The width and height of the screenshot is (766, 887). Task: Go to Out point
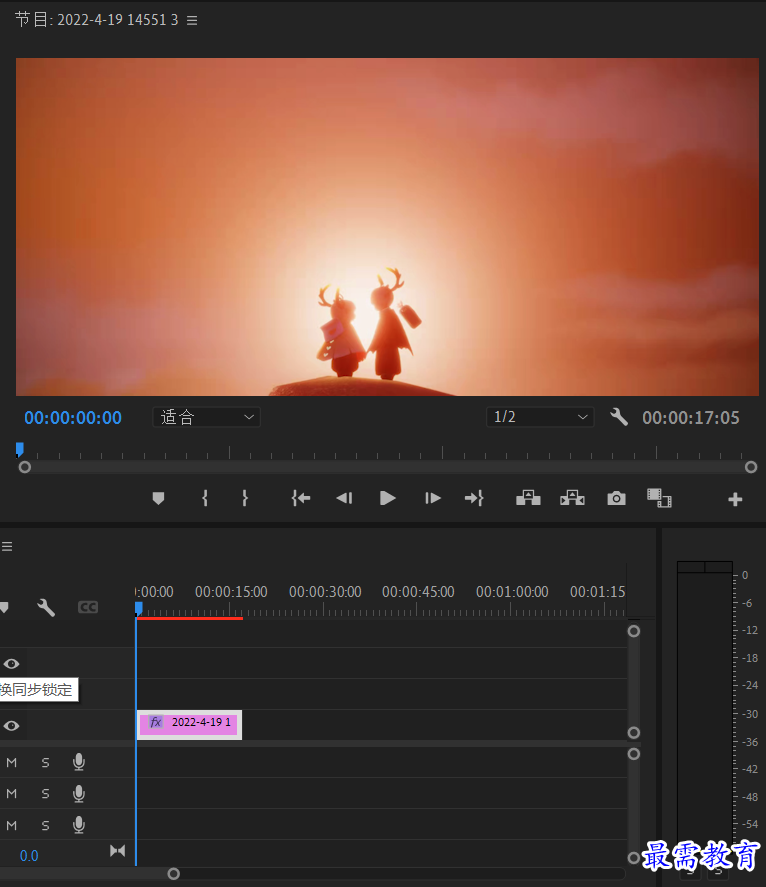point(474,498)
